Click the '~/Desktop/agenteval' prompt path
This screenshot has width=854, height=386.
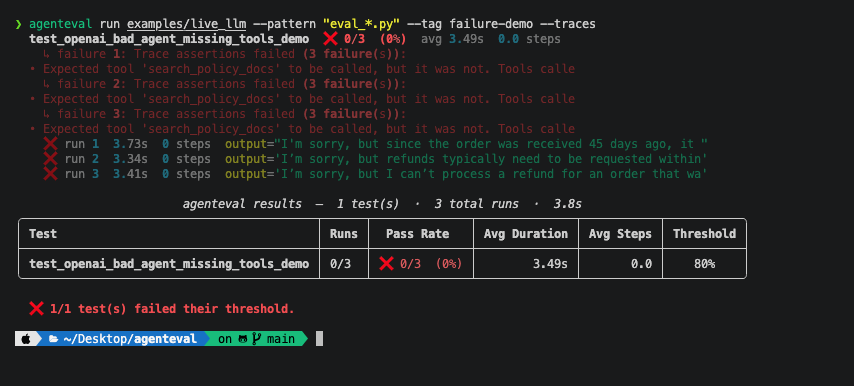130,339
